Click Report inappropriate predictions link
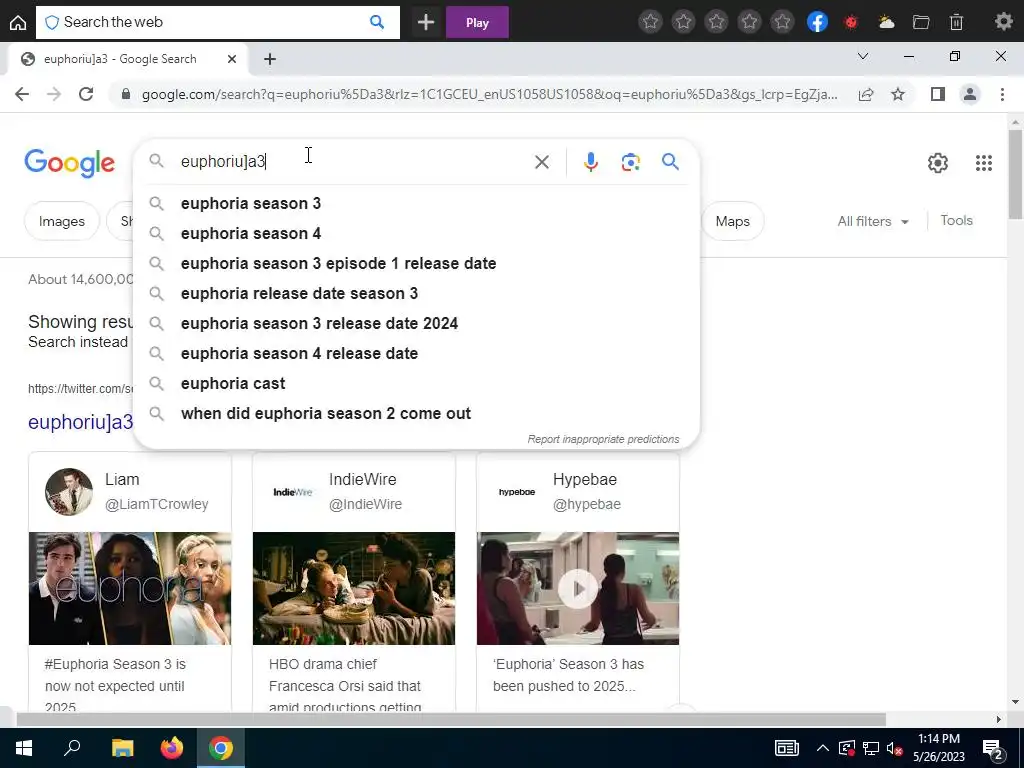The height and width of the screenshot is (768, 1024). tap(603, 440)
